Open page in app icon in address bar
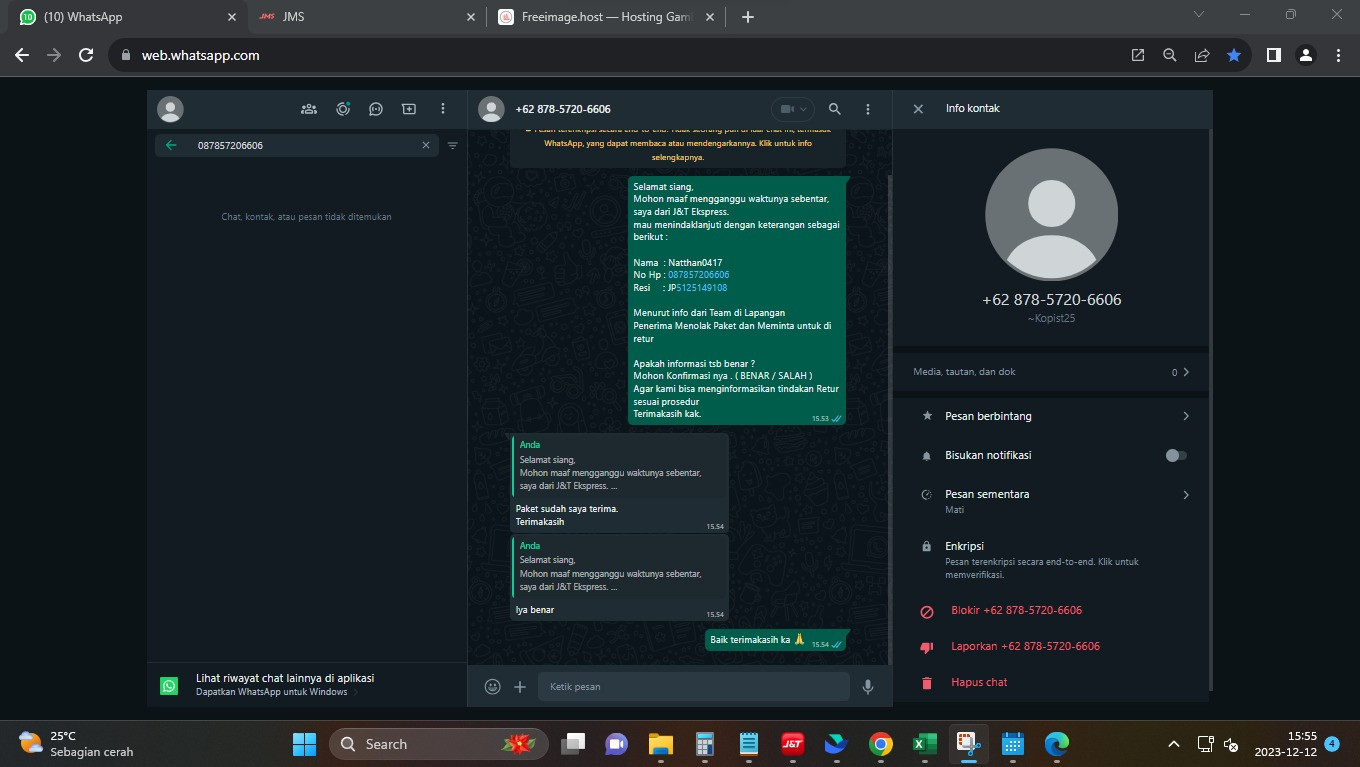1360x767 pixels. [x=1138, y=56]
